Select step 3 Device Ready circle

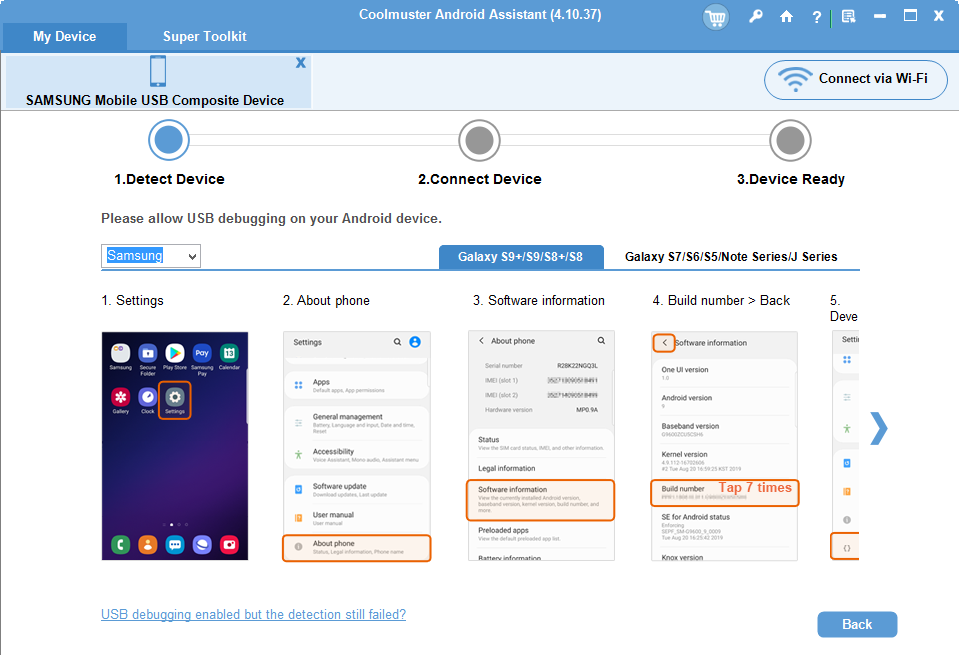coord(790,140)
